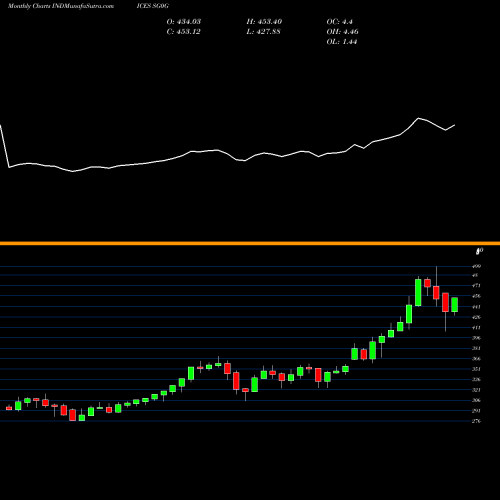The width and height of the screenshot is (500, 500).
Task: Click the 321 price axis label
Action: click(476, 390)
